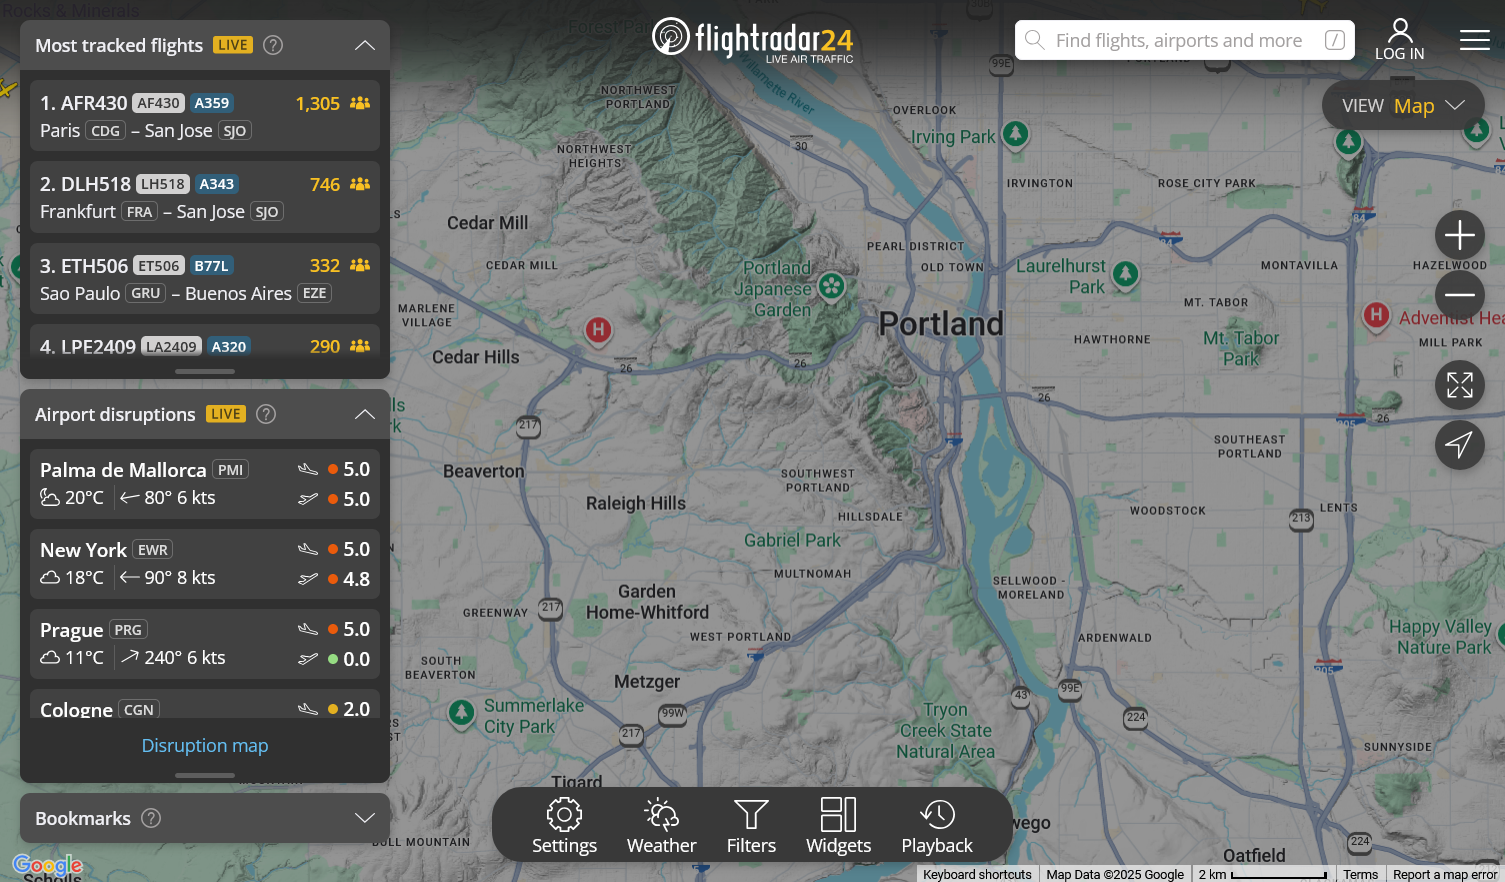1505x882 pixels.
Task: Select flight DLH518 Frankfurt to San Jose
Action: coord(205,197)
